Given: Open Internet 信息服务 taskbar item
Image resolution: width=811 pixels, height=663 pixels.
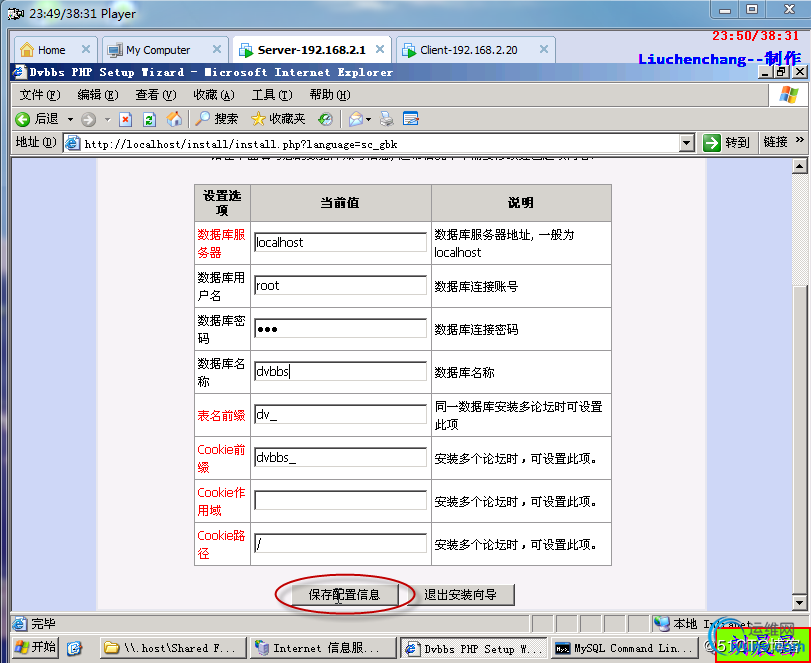Looking at the screenshot, I should click(x=323, y=647).
